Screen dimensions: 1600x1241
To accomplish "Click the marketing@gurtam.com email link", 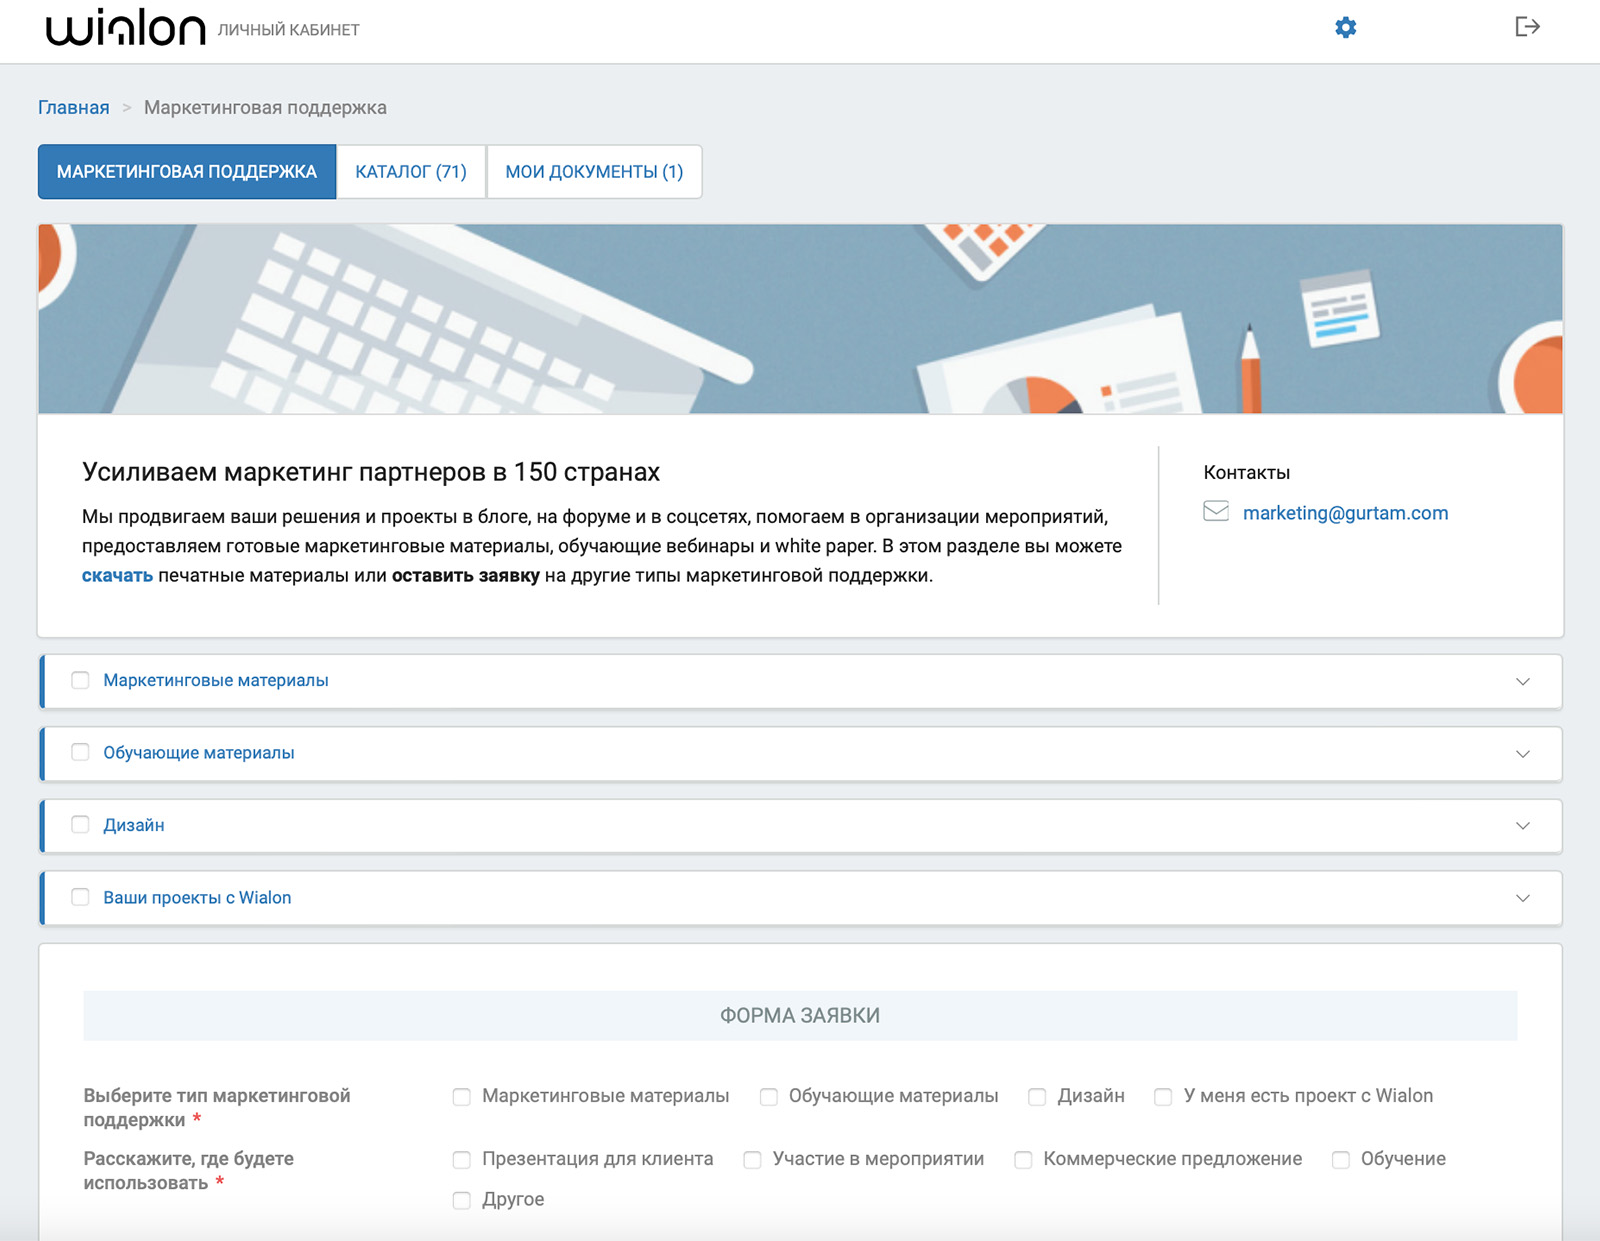I will 1345,513.
